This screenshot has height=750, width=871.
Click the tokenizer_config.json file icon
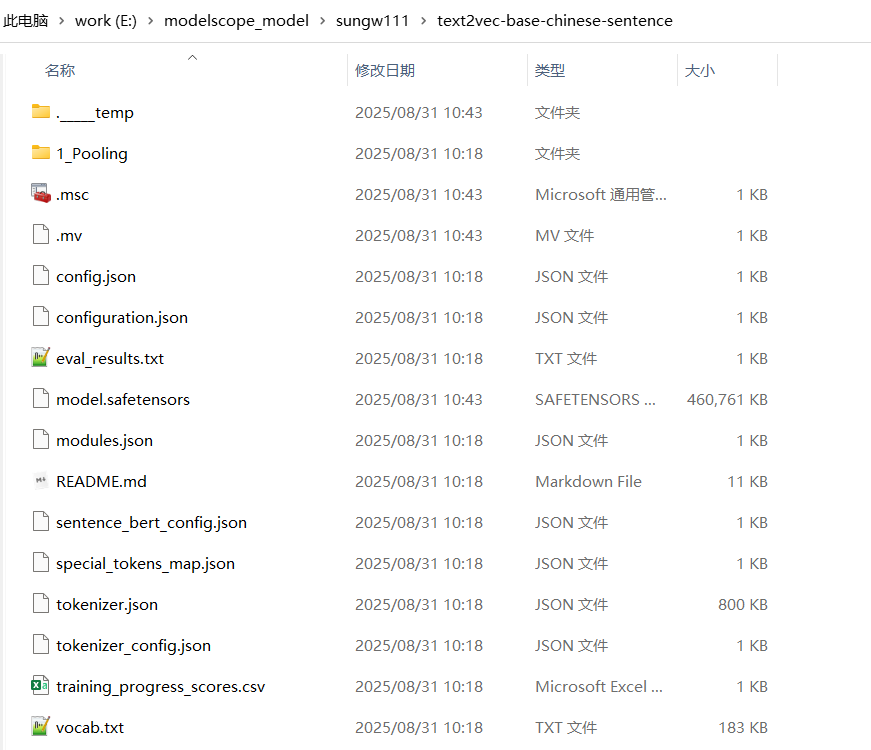[41, 644]
